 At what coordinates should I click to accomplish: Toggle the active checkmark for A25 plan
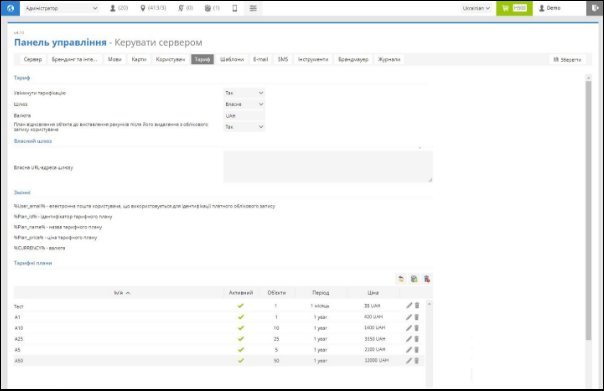241,339
